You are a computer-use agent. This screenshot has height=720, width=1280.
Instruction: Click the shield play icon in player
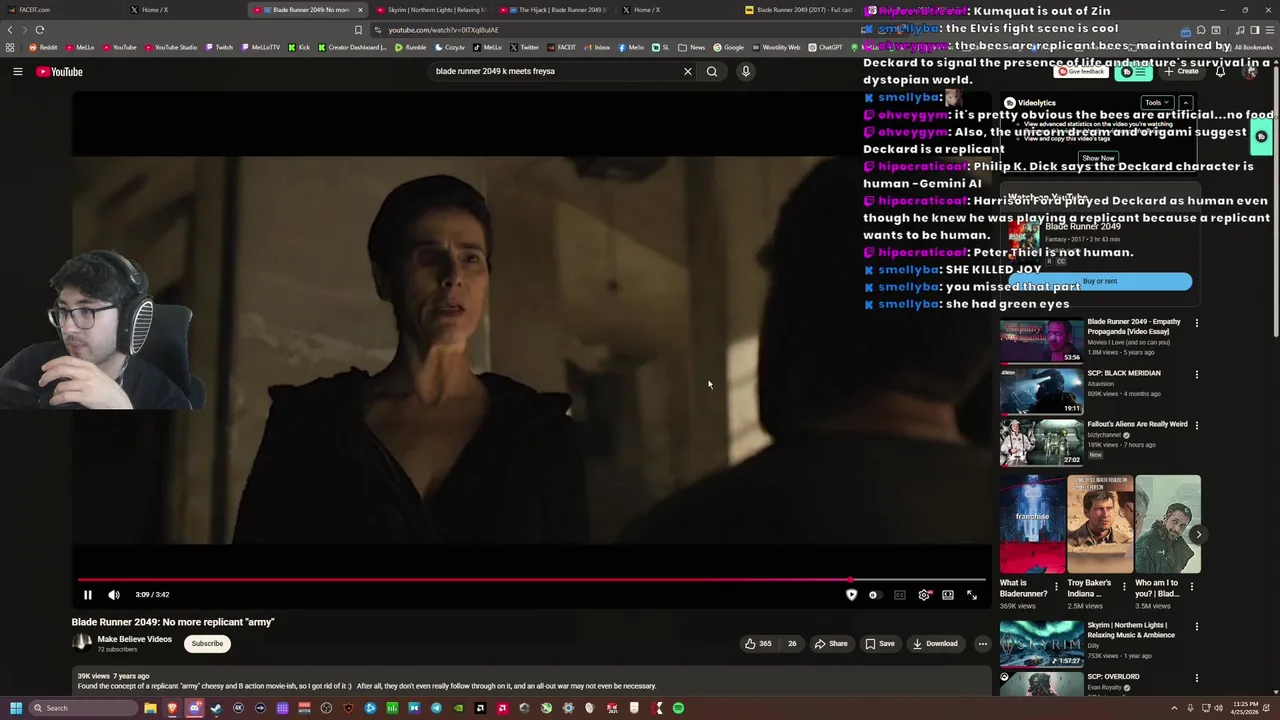[x=852, y=595]
